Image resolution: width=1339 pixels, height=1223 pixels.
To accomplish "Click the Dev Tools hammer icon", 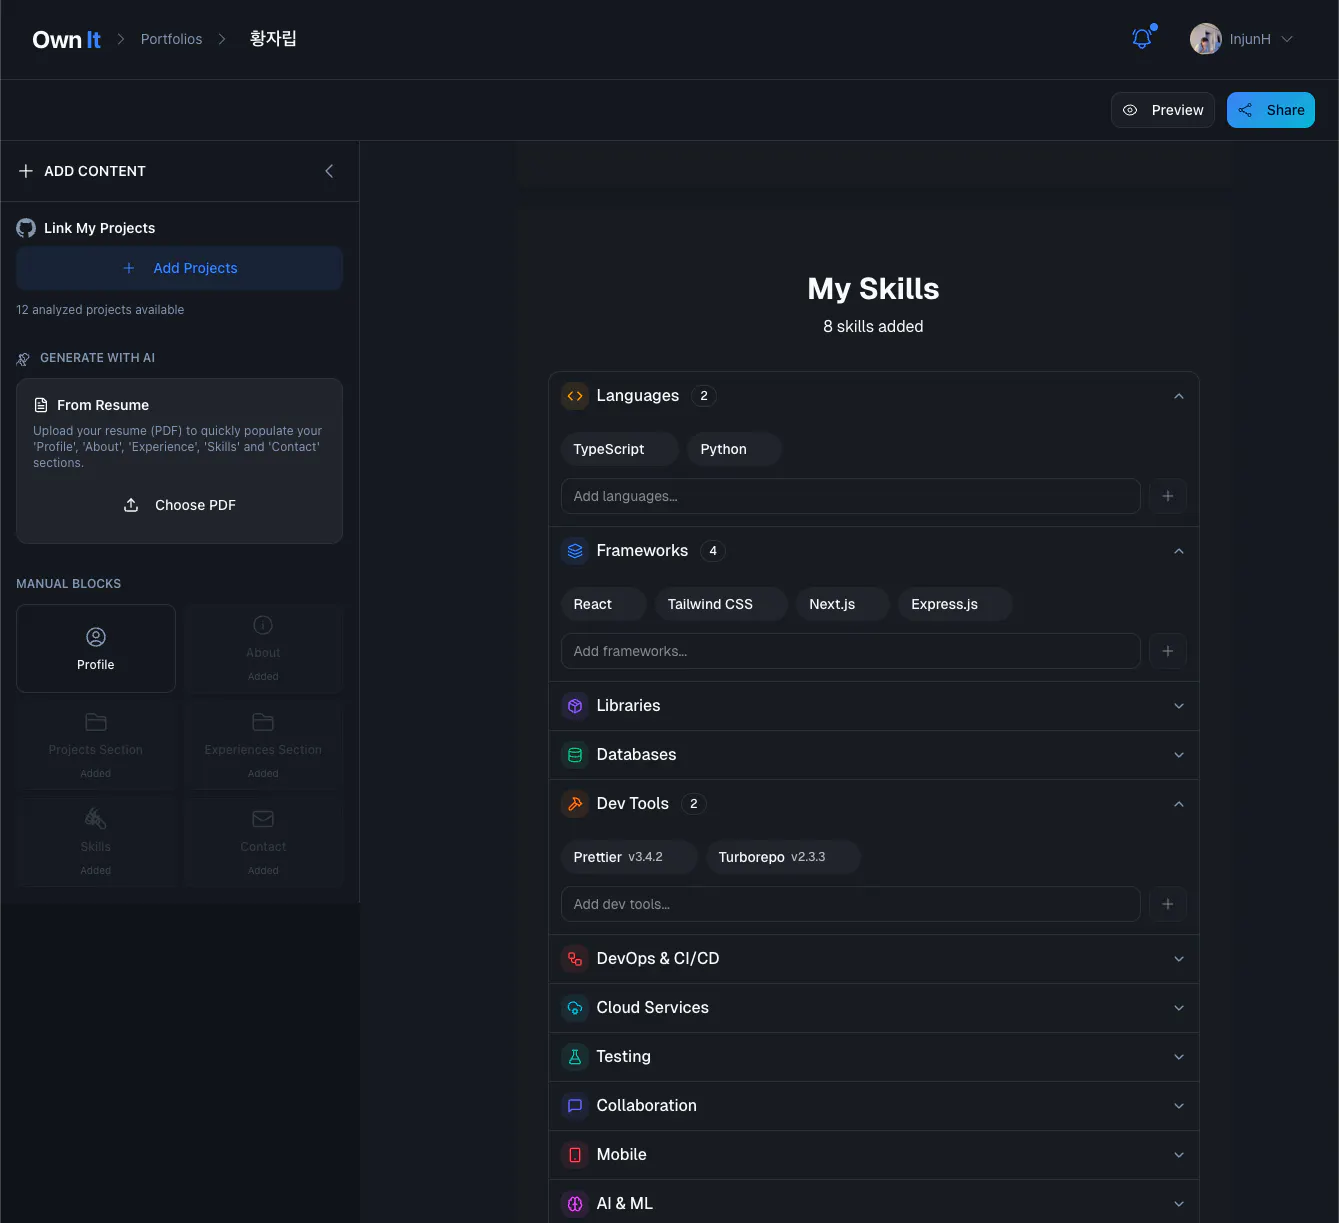I will (x=575, y=804).
